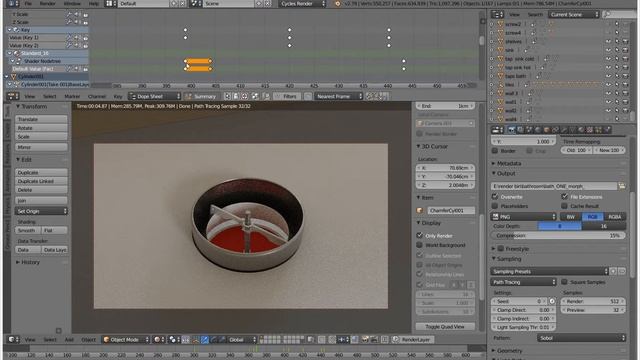Enable the World Background checkbox
The image size is (640, 360).
pyautogui.click(x=419, y=245)
